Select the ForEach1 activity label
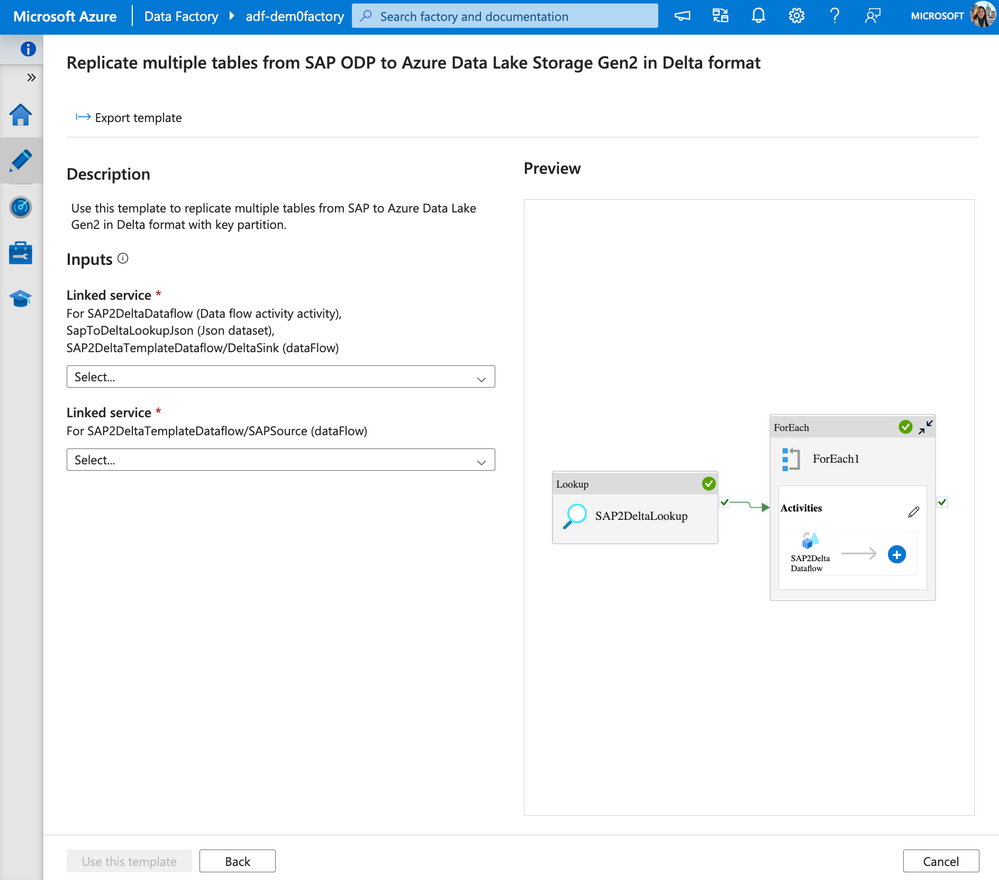Screen dimensions: 999x880 point(835,459)
